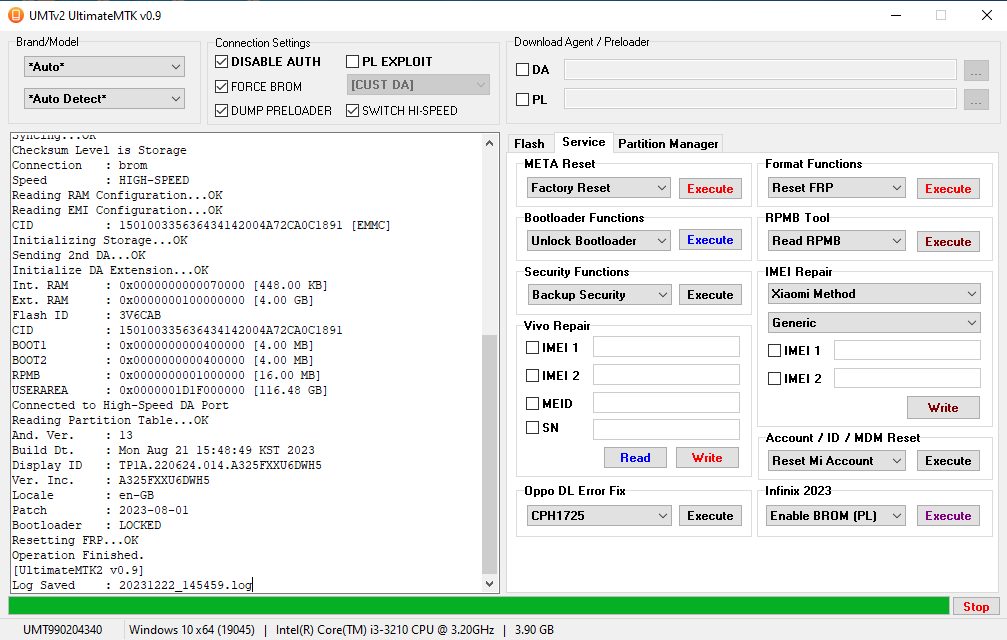Screen dimensions: 1007x640
Task: Execute Infinix 2023 function
Action: (948, 515)
